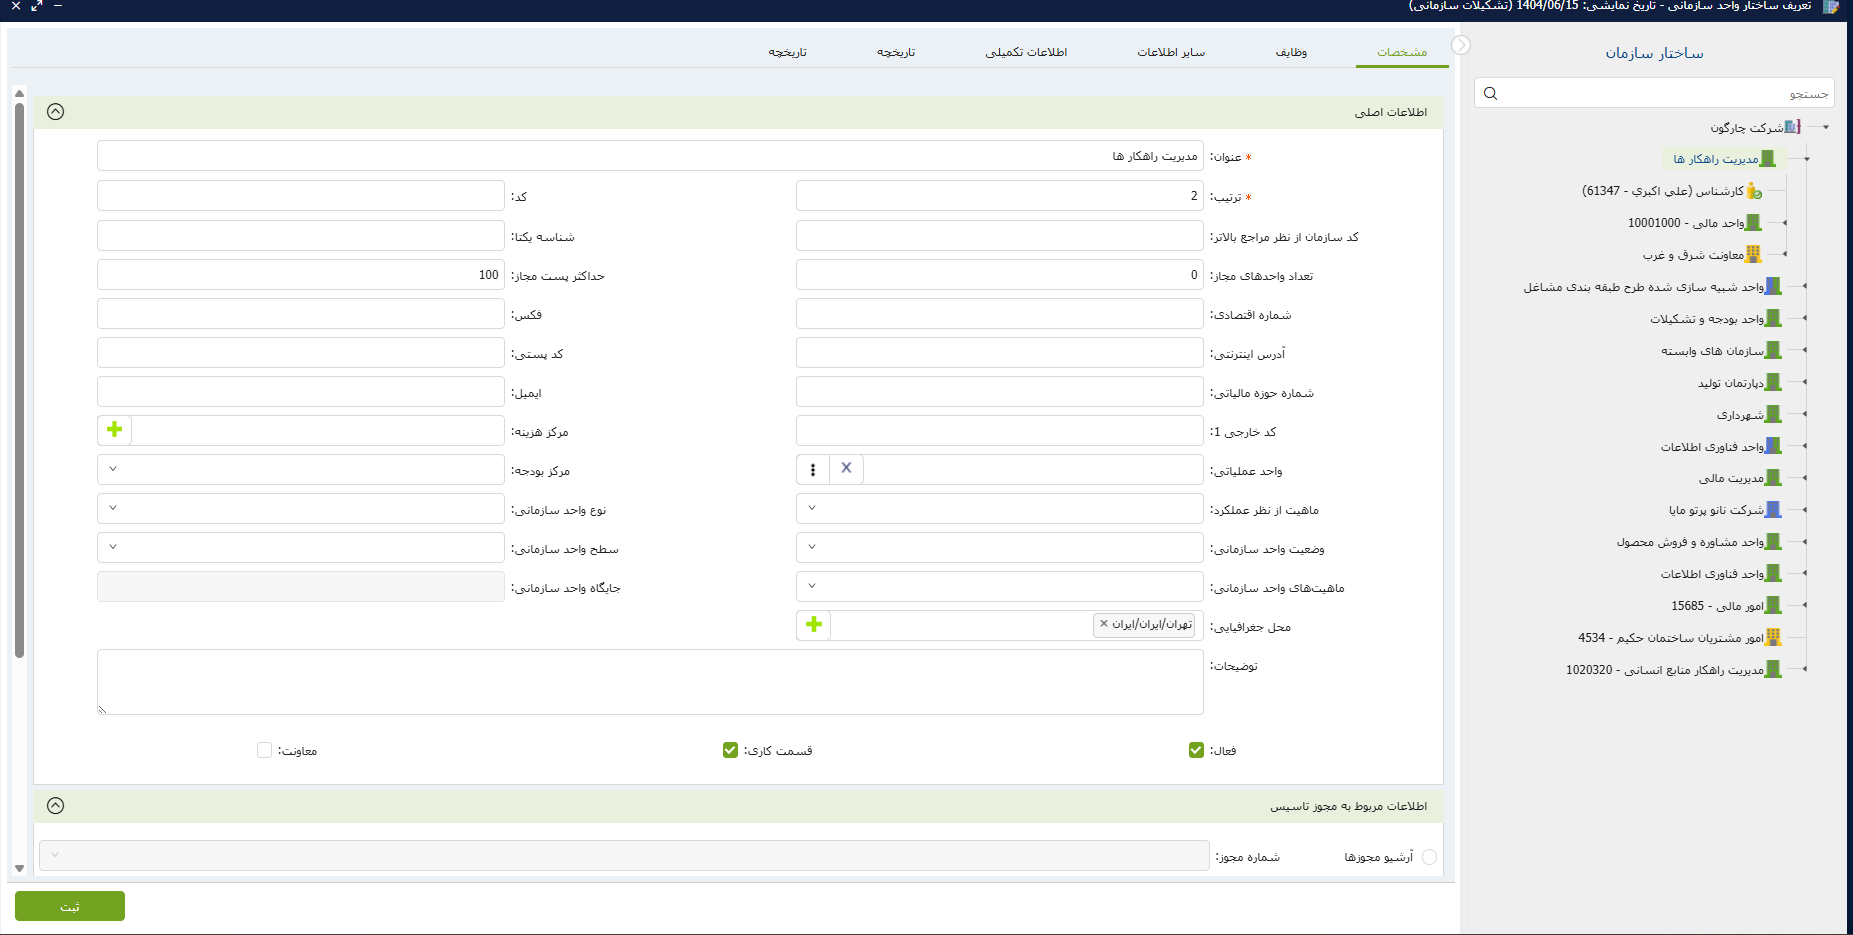This screenshot has height=935, width=1853.
Task: Click the search magnifier icon in organization structure
Action: pos(1490,94)
